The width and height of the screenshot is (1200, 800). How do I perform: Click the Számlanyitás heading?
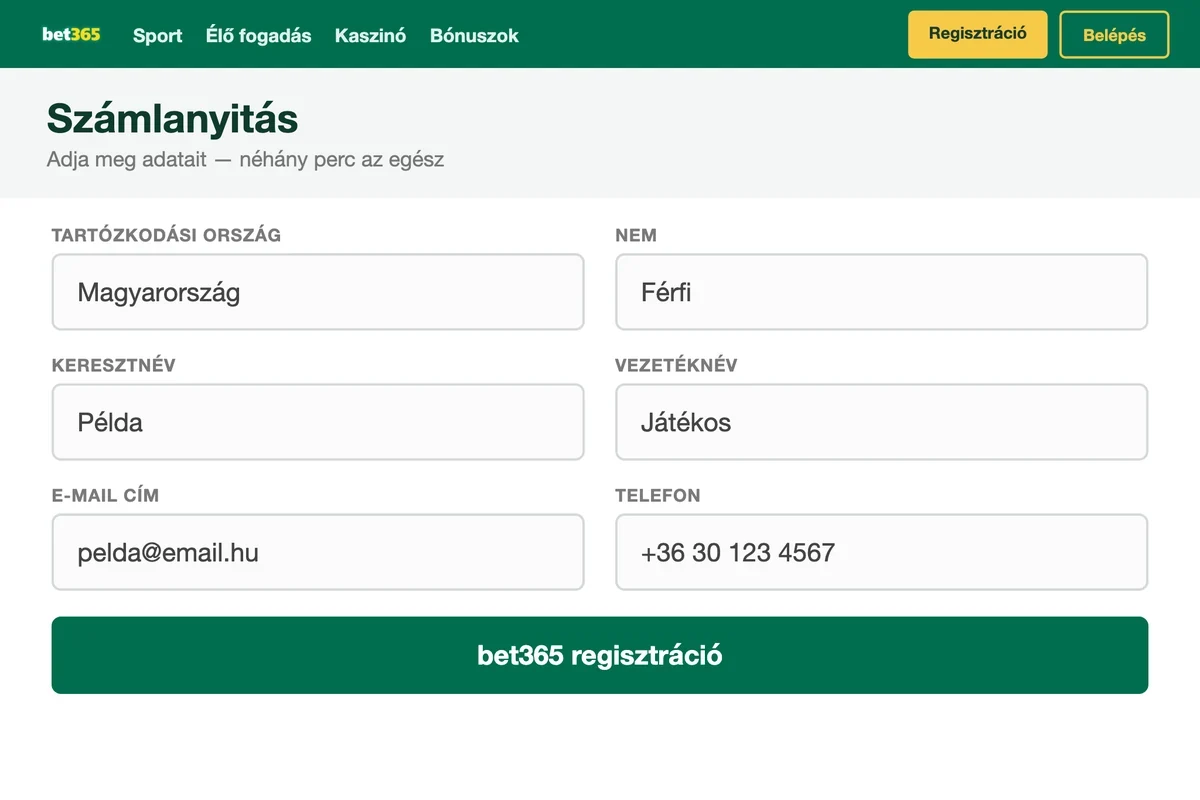(x=172, y=119)
